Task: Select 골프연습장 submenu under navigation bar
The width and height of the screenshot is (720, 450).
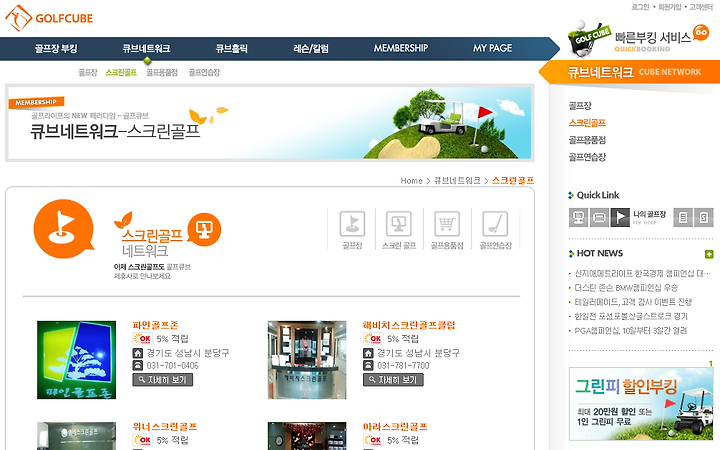Action: tap(204, 73)
